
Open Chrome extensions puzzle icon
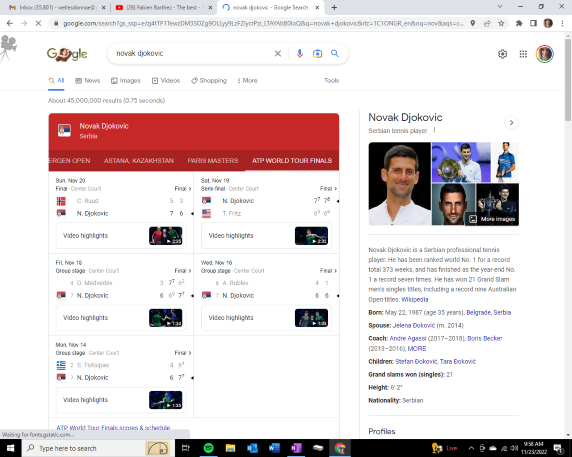click(519, 23)
